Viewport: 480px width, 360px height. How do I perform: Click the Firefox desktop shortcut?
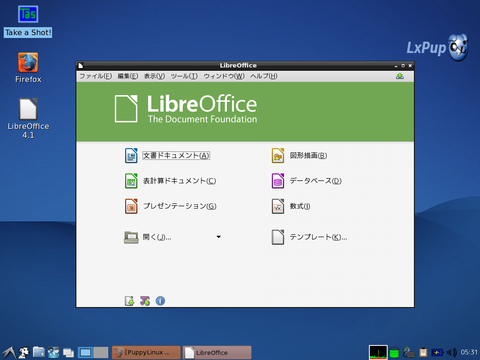[28, 68]
